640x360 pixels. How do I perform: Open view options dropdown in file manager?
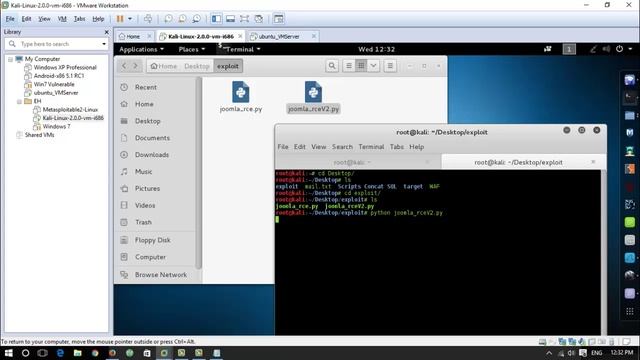tap(373, 66)
